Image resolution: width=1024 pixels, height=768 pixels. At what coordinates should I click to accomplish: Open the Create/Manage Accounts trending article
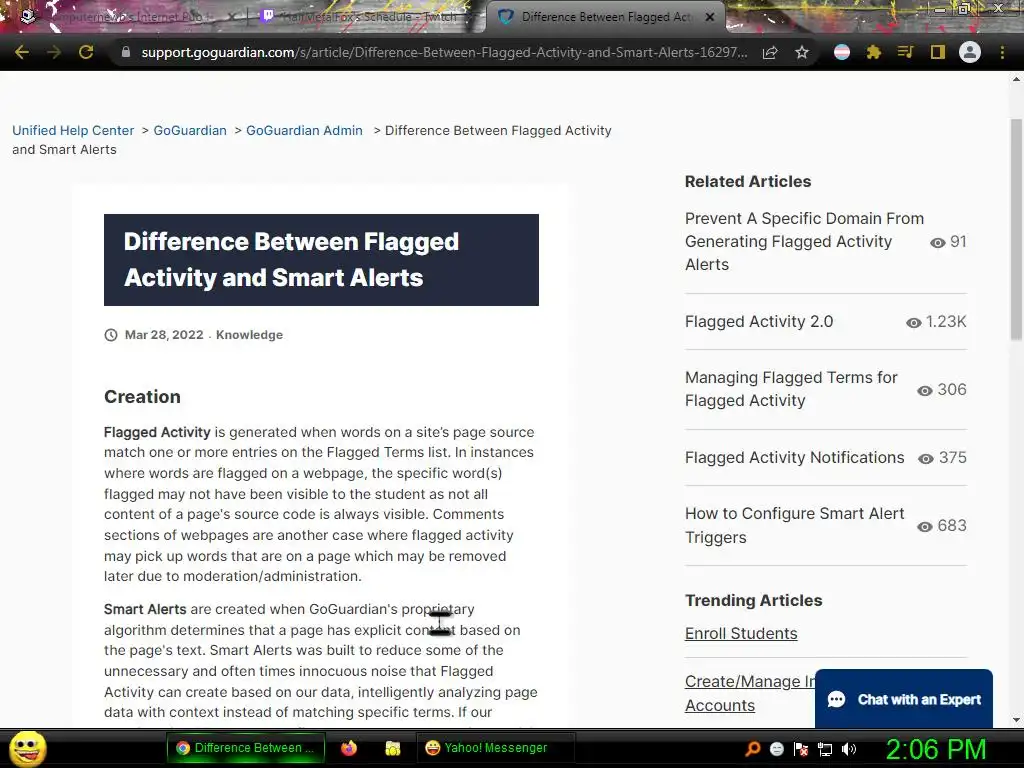pyautogui.click(x=750, y=694)
